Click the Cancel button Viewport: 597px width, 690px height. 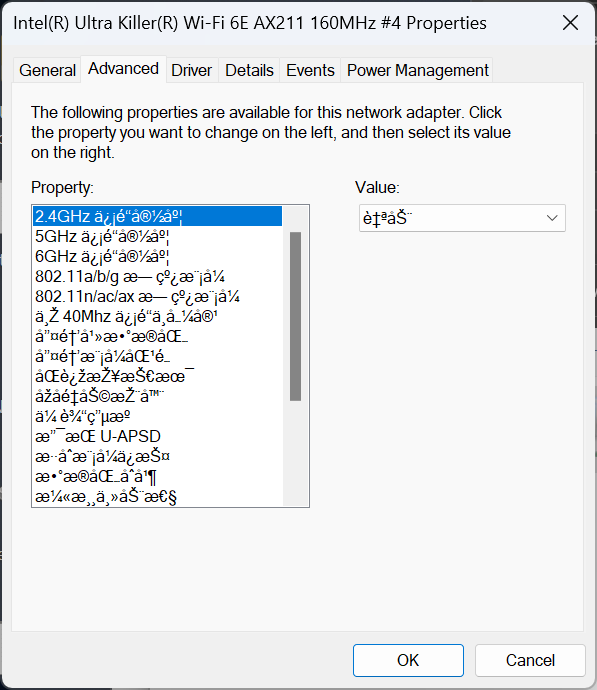tap(530, 660)
